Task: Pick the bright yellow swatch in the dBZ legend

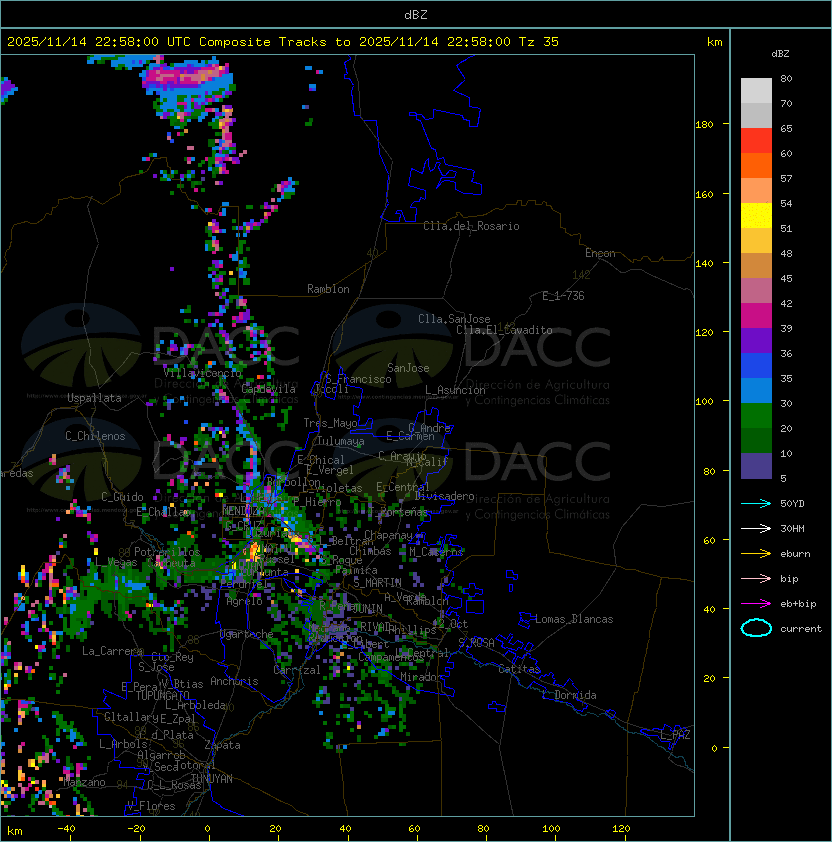Action: (x=756, y=216)
